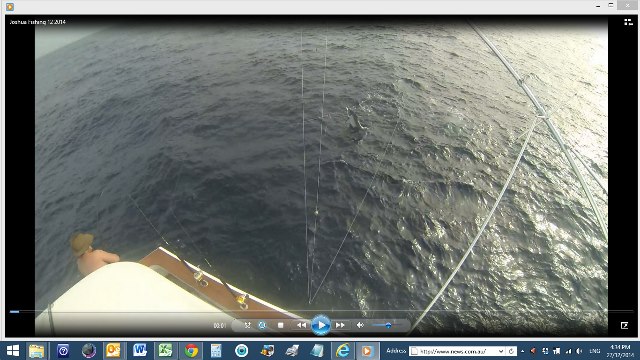Screen dimensions: 640x360
Task: Open the Windows Start menu
Action: pos(13,351)
